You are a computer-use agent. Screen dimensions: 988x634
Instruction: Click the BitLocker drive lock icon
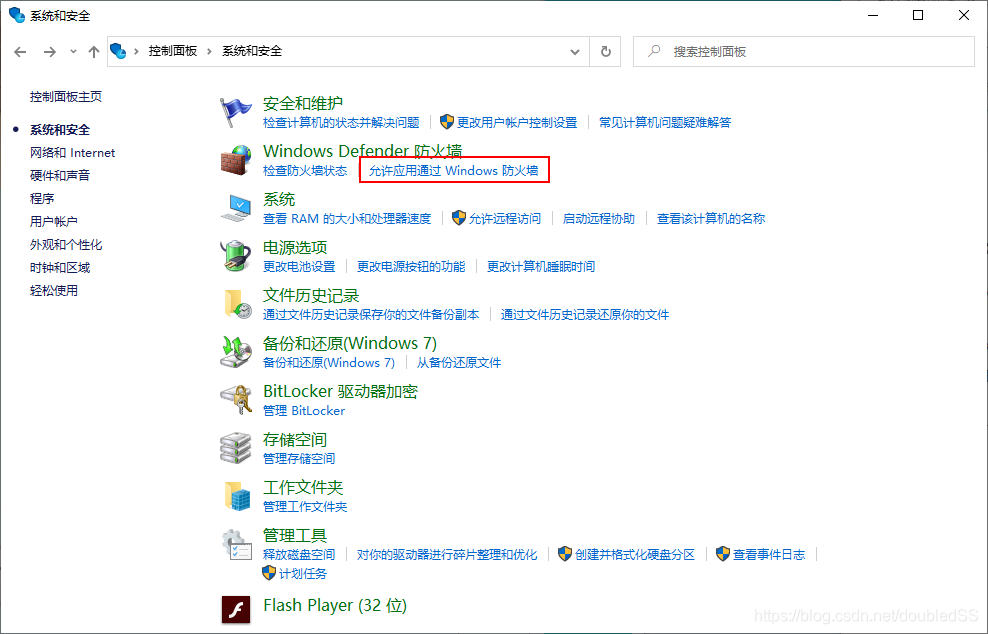236,400
